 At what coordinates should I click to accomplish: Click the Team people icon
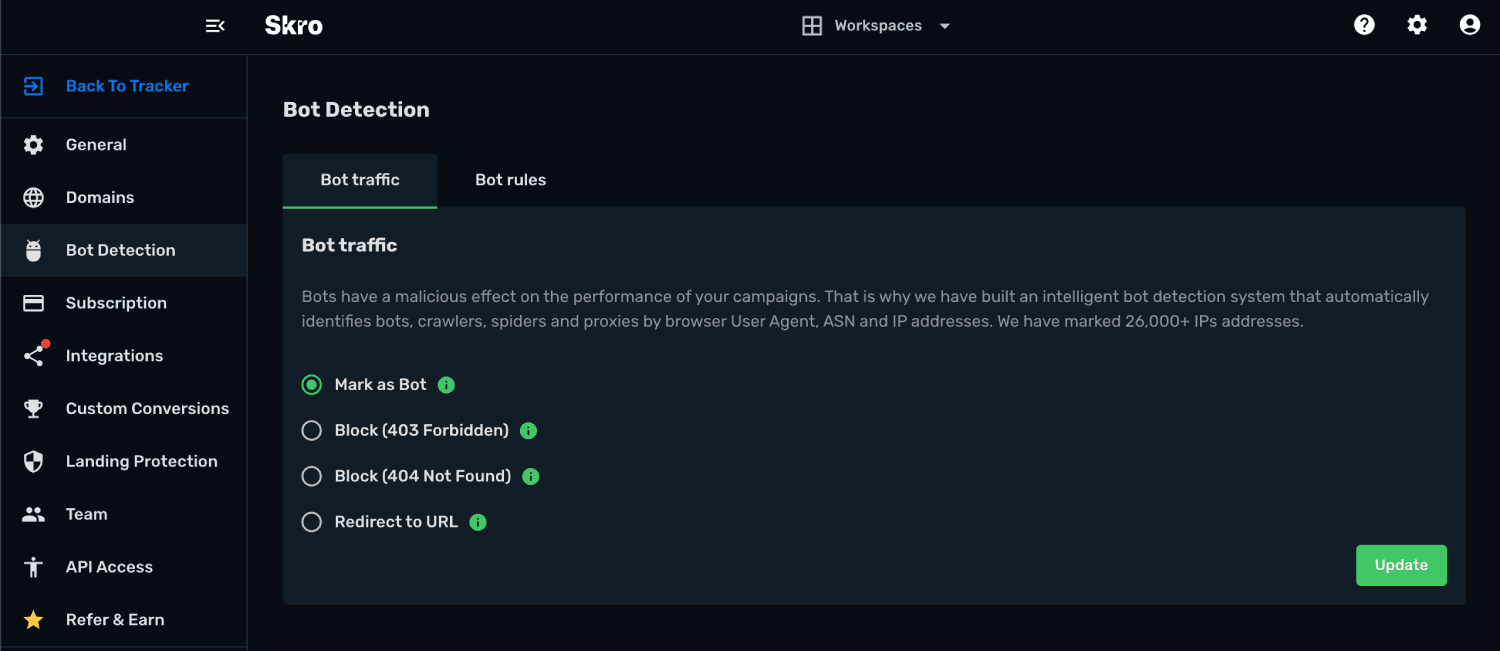click(x=33, y=514)
